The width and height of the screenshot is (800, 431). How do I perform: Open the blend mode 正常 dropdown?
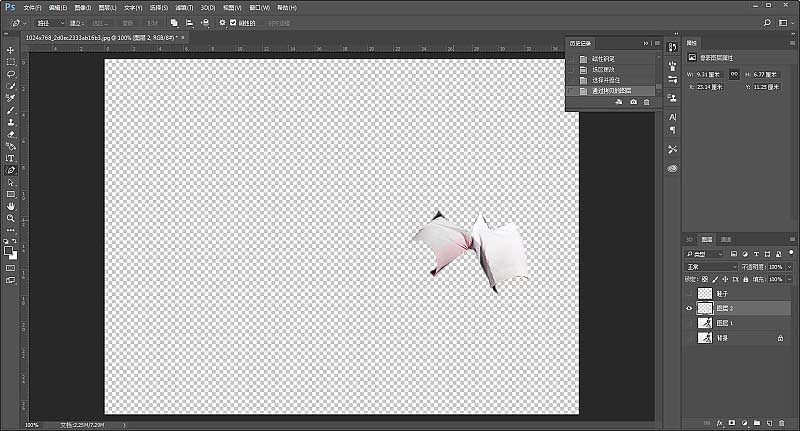711,267
